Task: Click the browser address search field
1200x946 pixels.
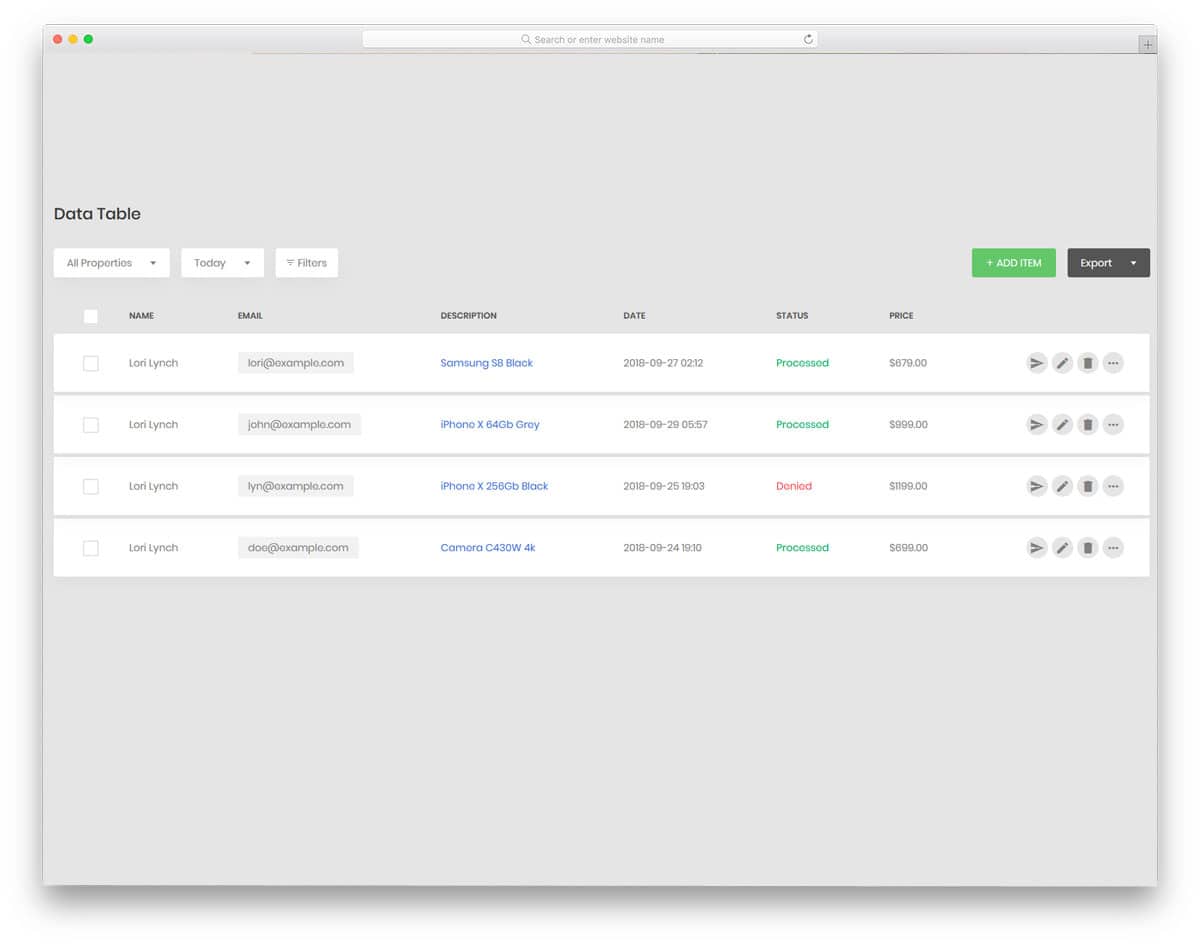Action: point(590,39)
